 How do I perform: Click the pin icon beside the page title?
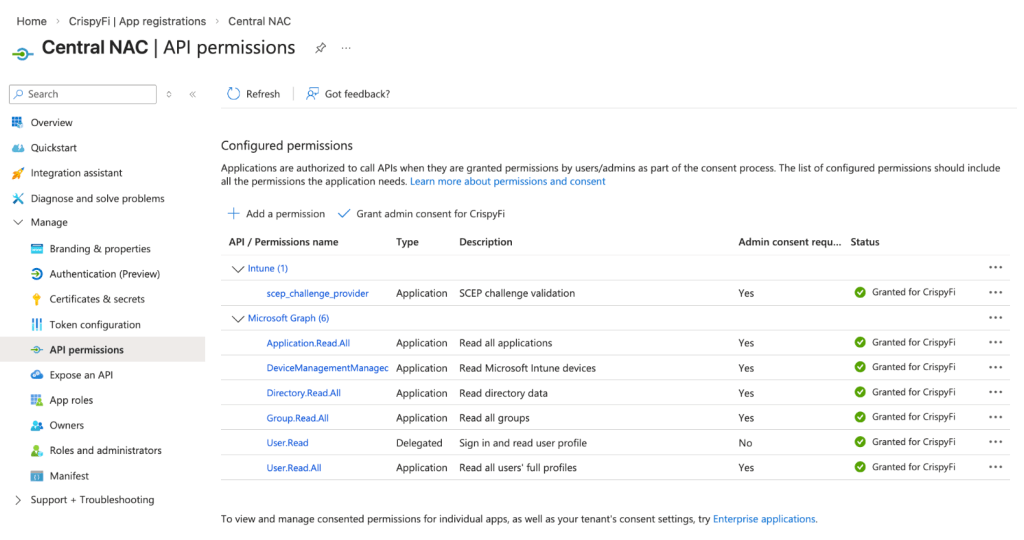point(321,48)
